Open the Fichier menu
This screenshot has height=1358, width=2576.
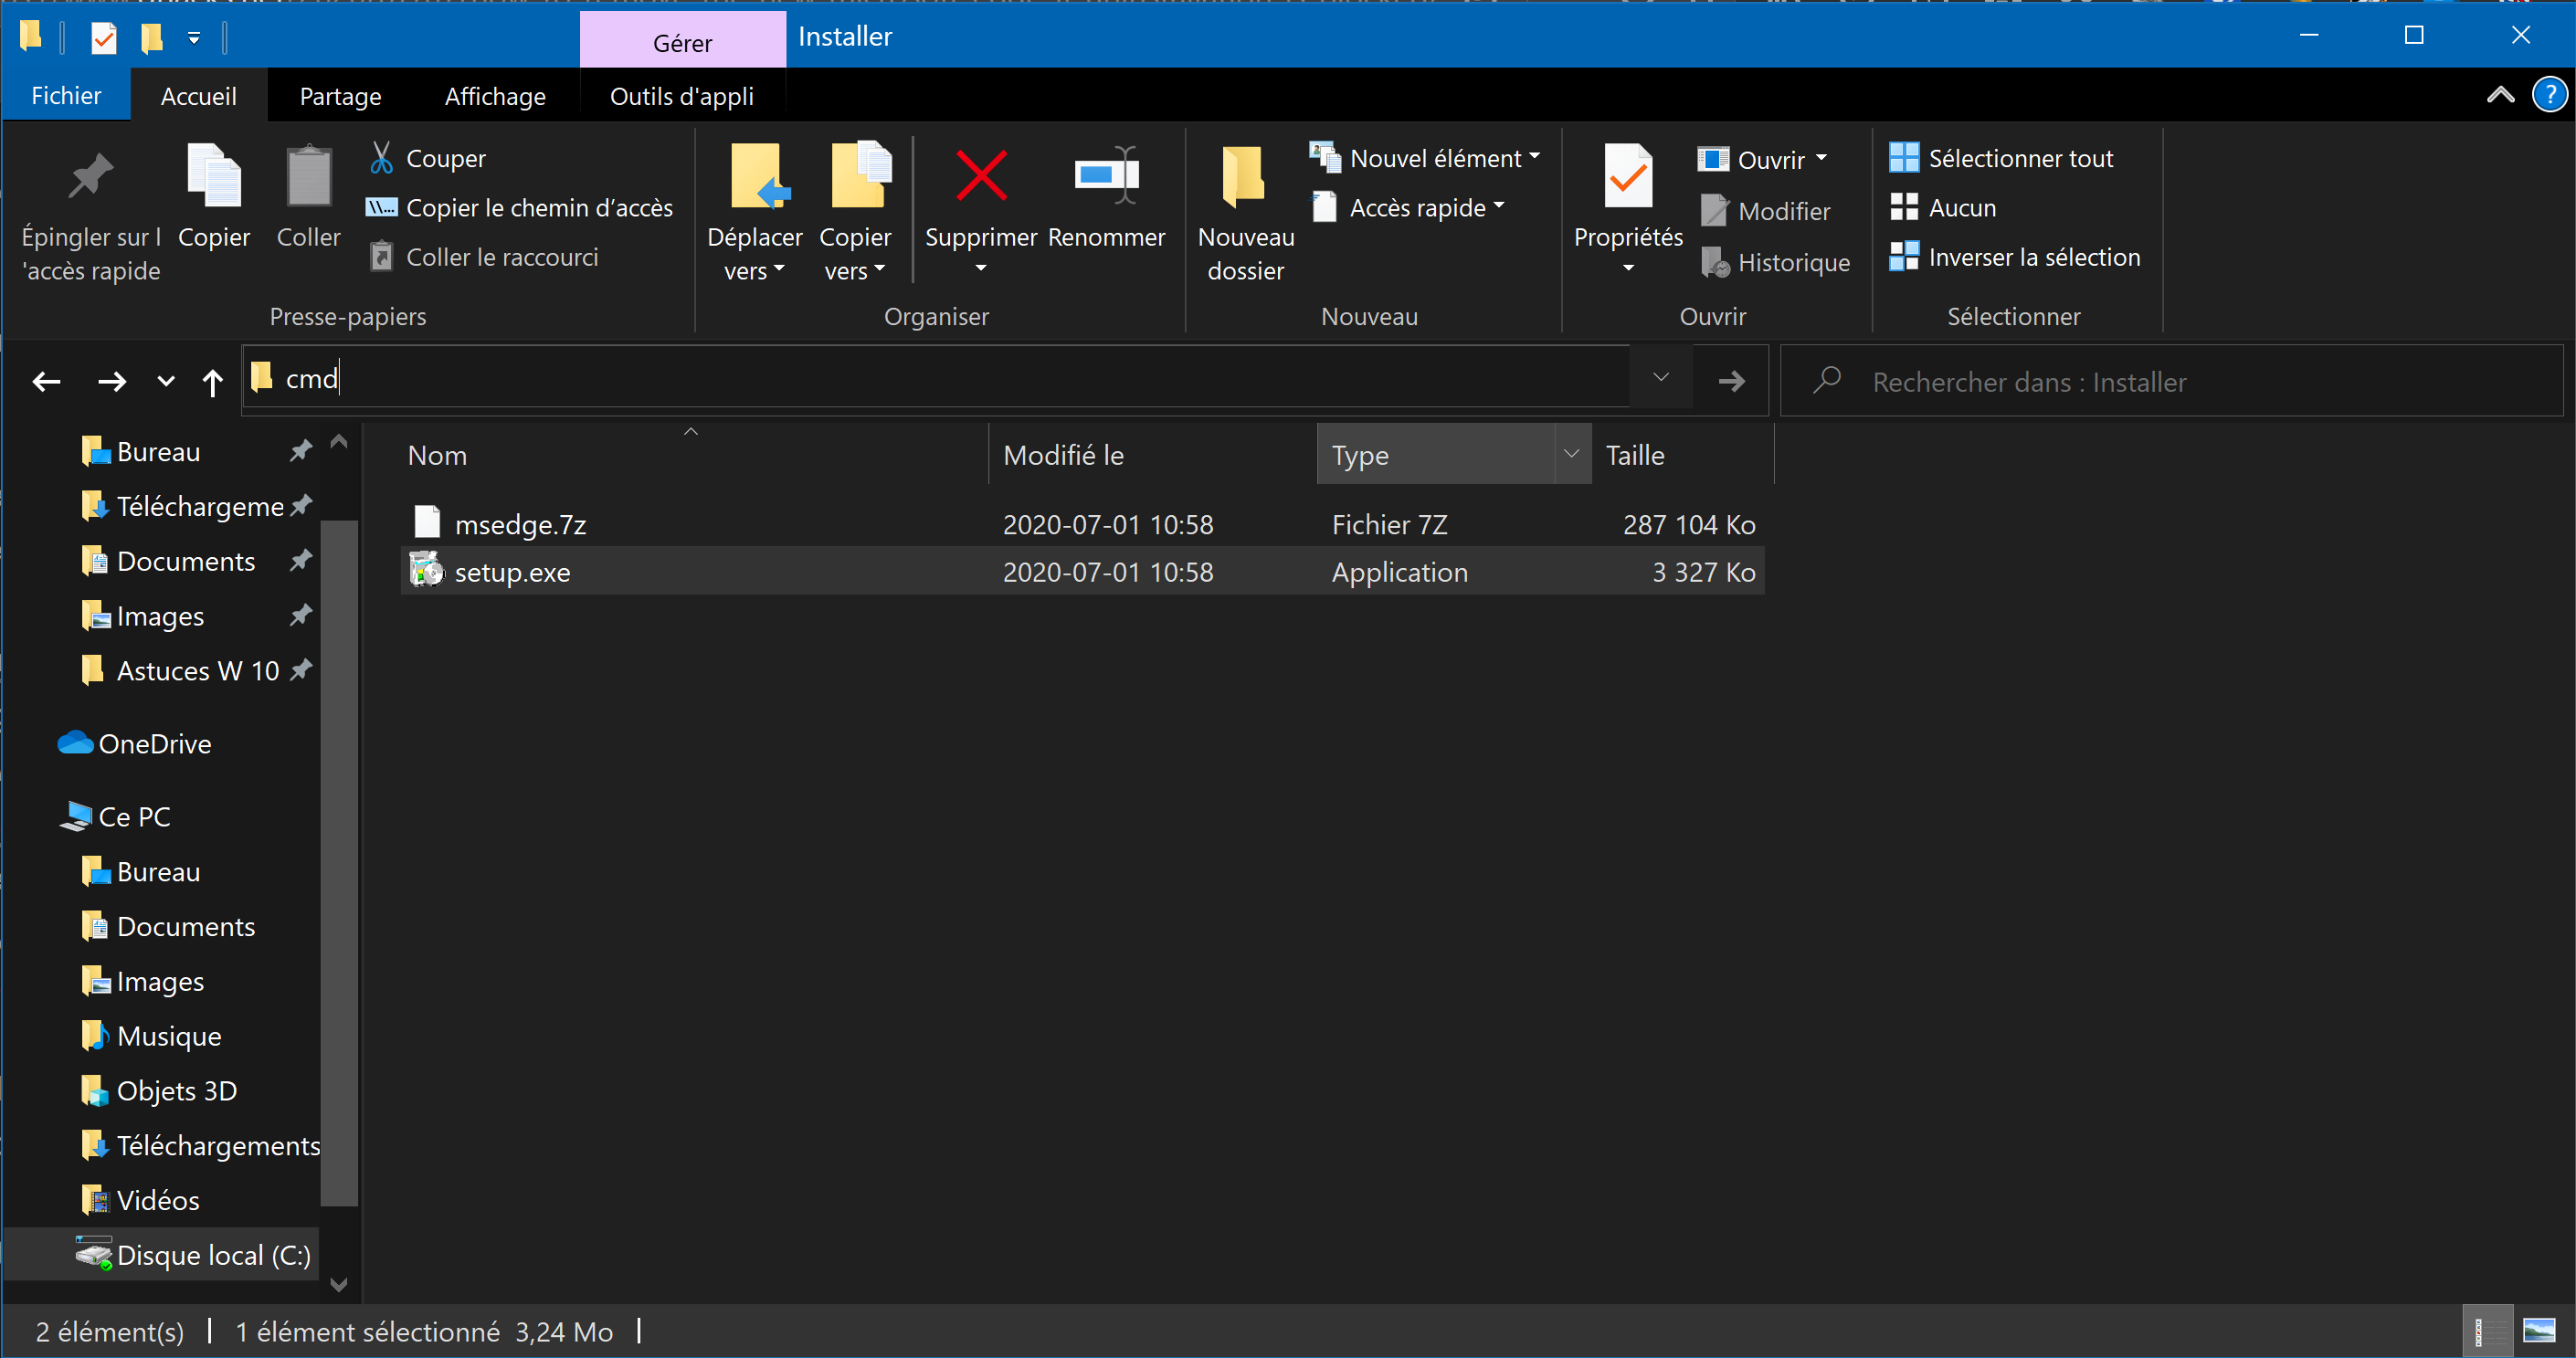tap(66, 96)
